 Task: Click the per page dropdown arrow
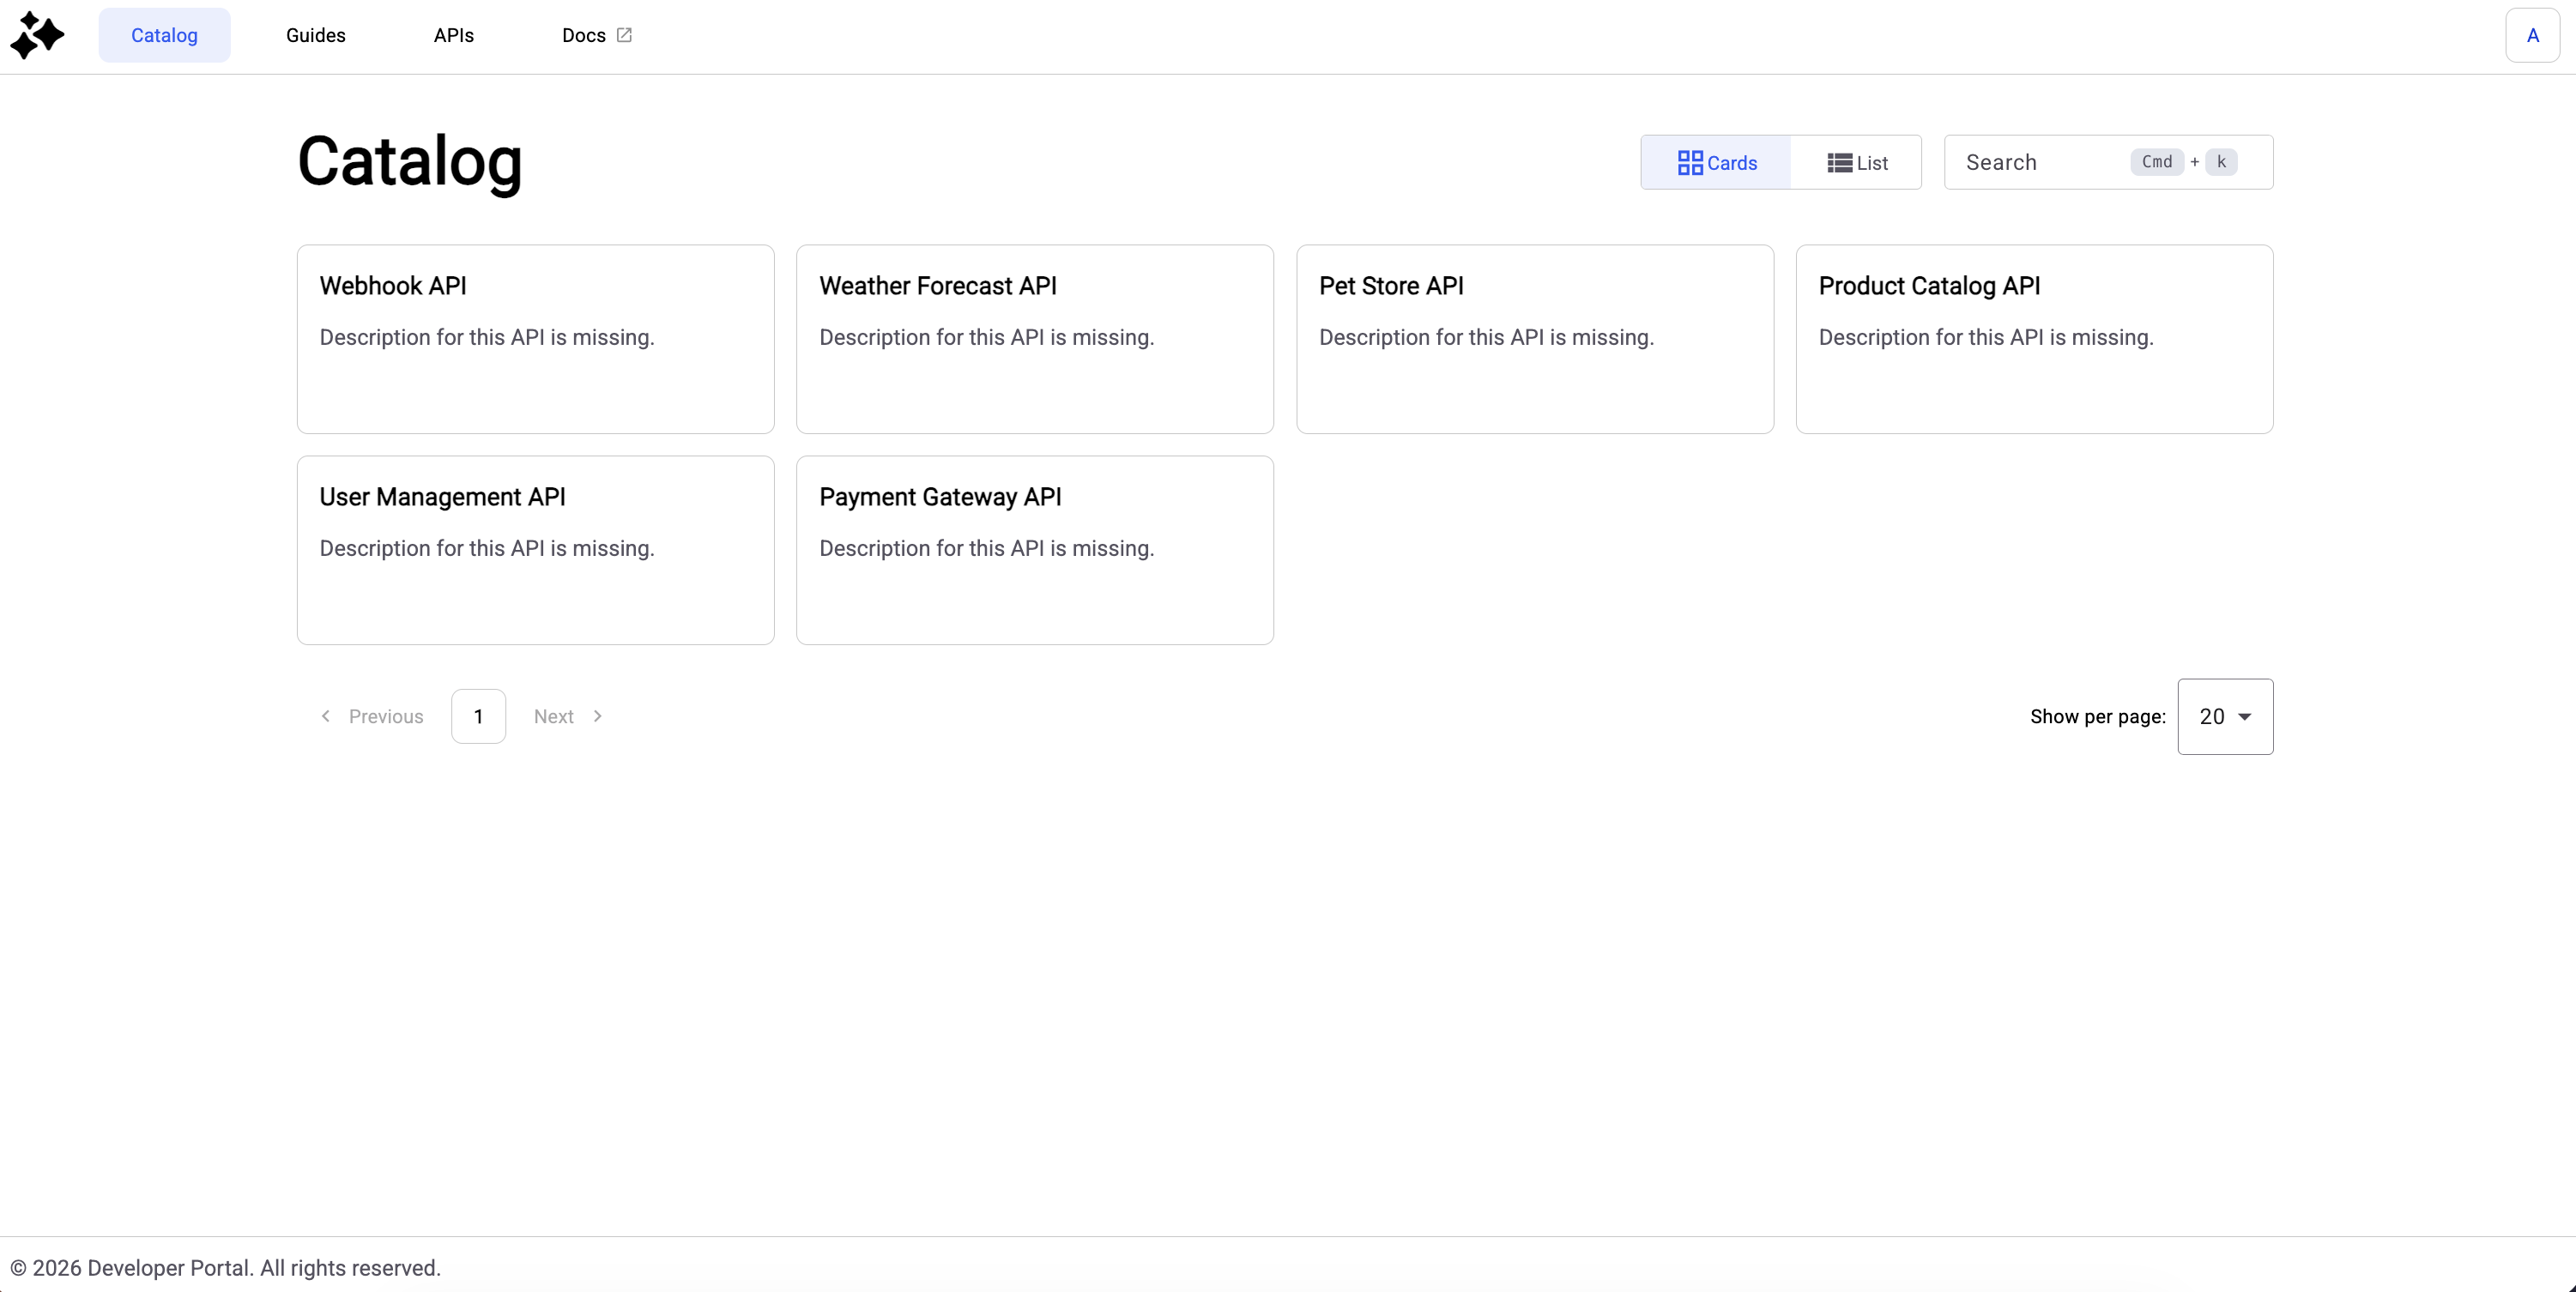click(x=2245, y=716)
